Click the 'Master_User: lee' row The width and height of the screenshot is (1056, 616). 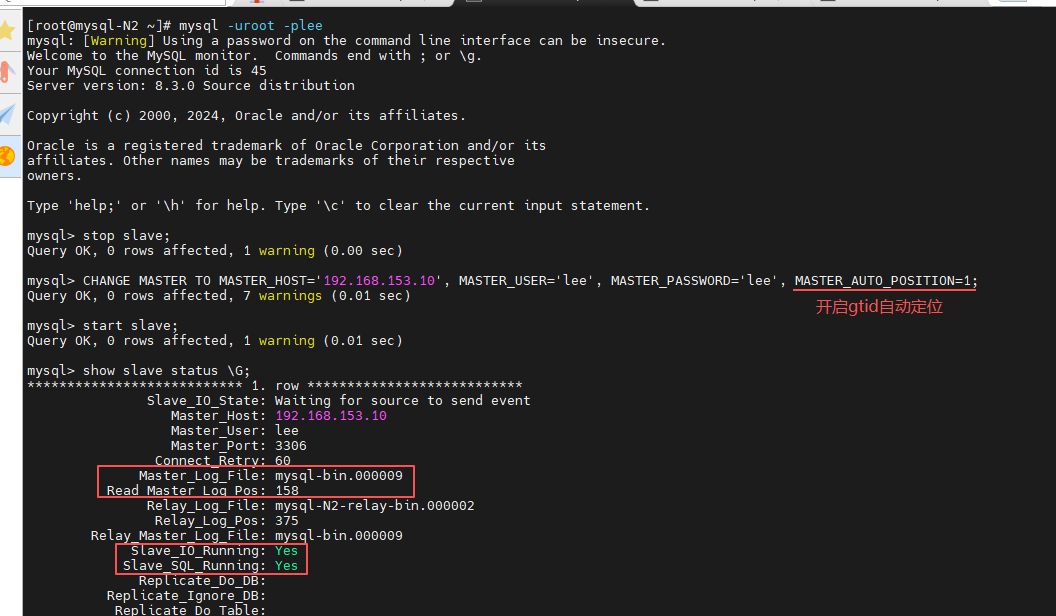234,431
